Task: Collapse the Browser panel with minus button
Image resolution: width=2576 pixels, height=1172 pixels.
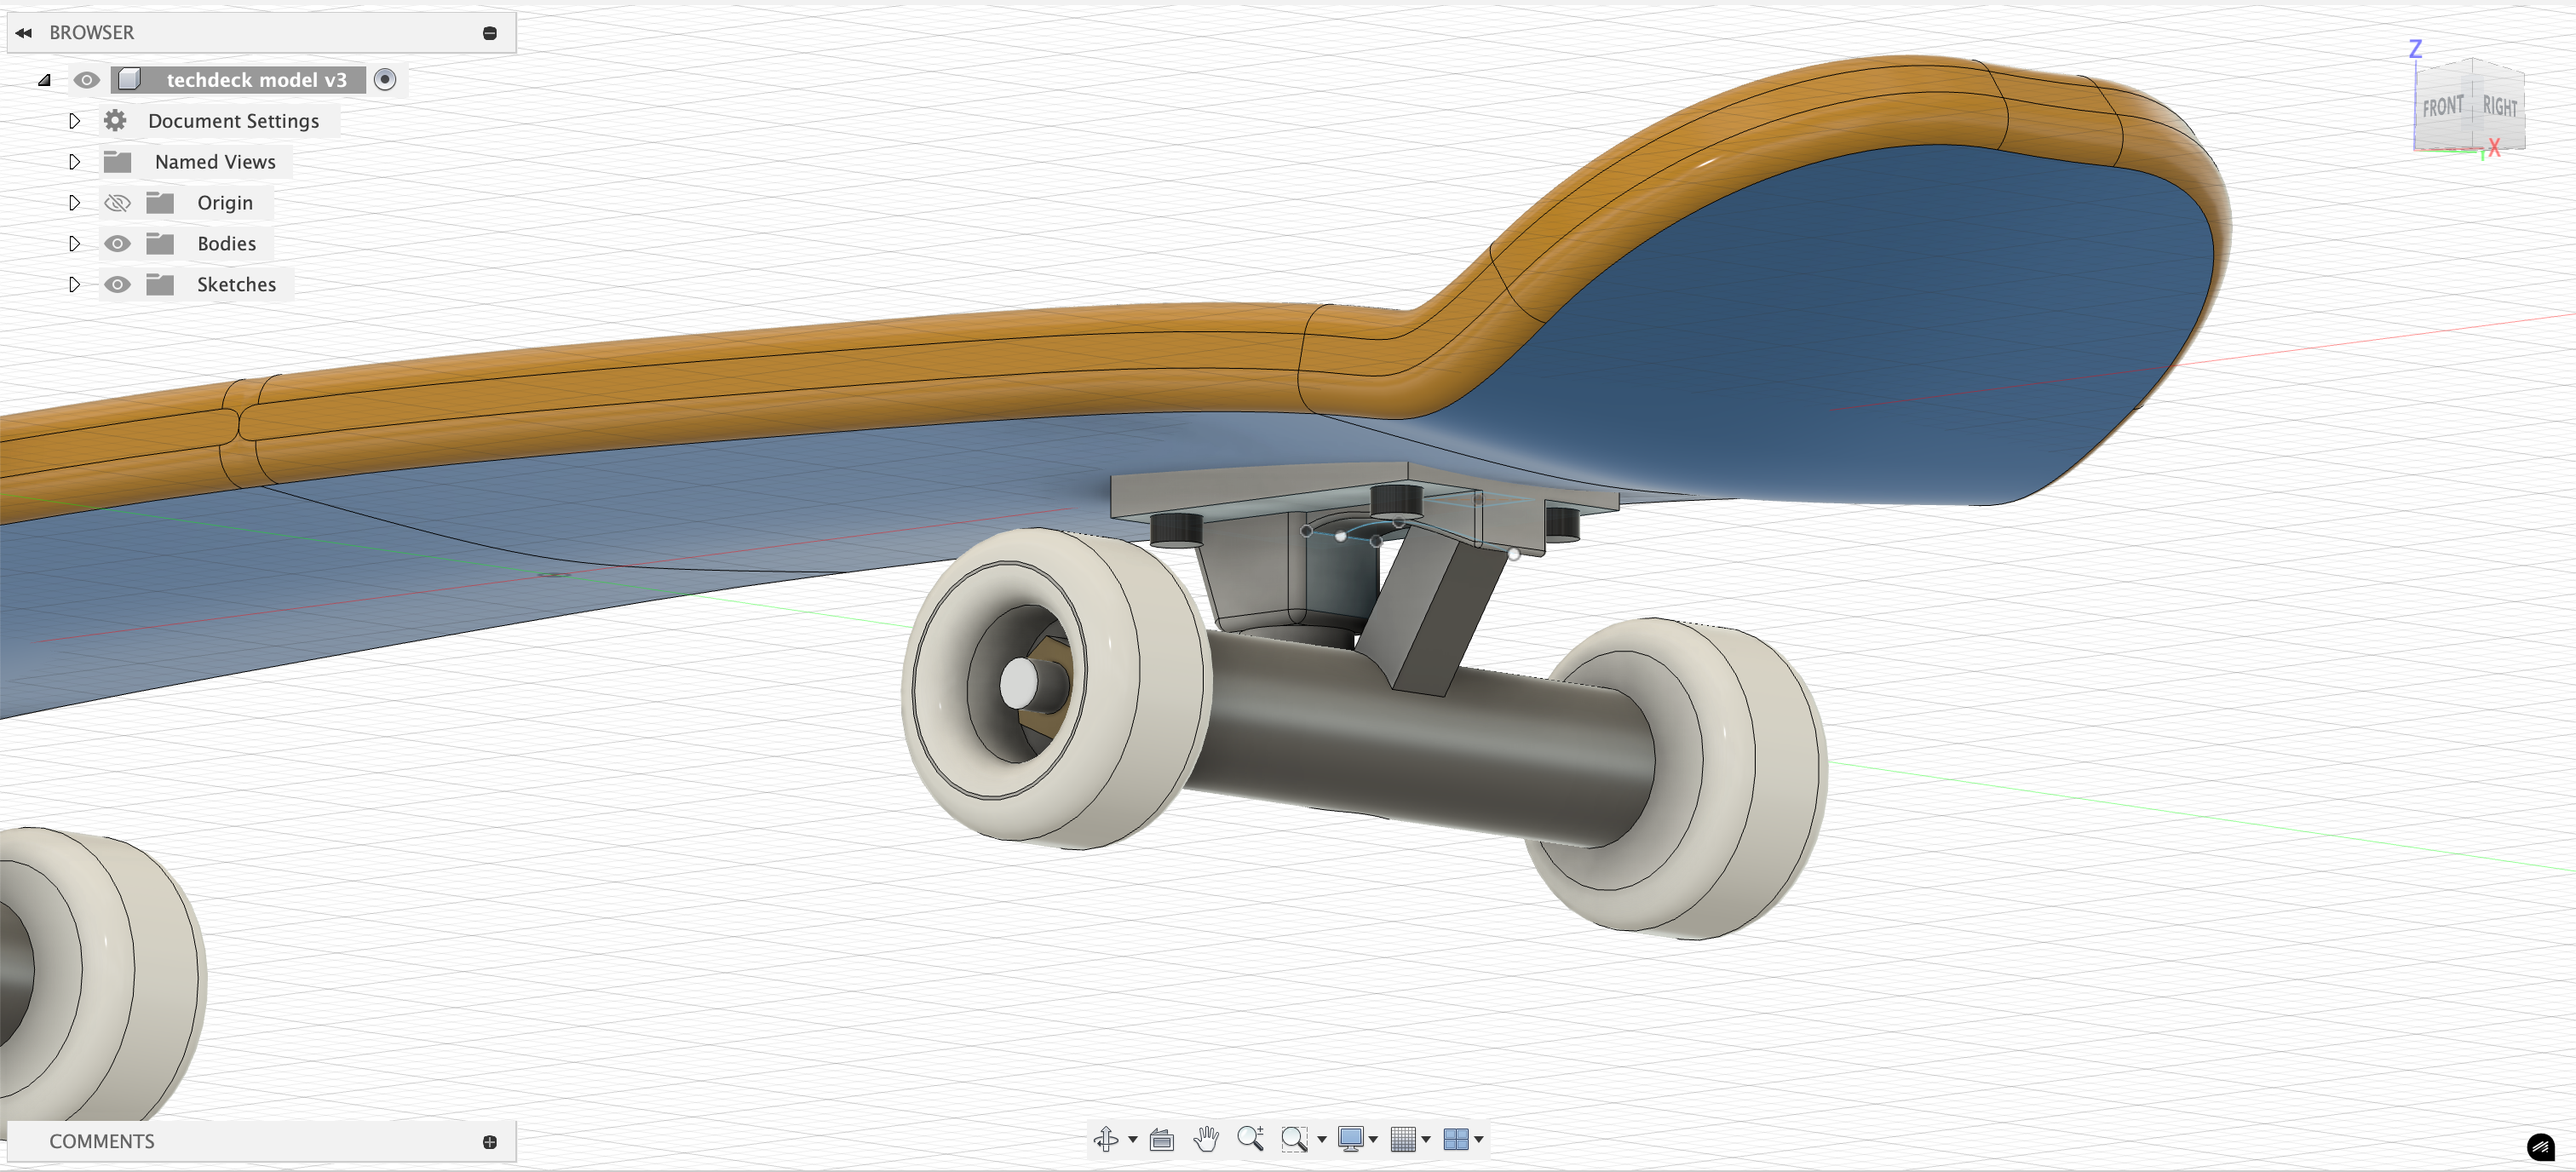Action: point(490,33)
